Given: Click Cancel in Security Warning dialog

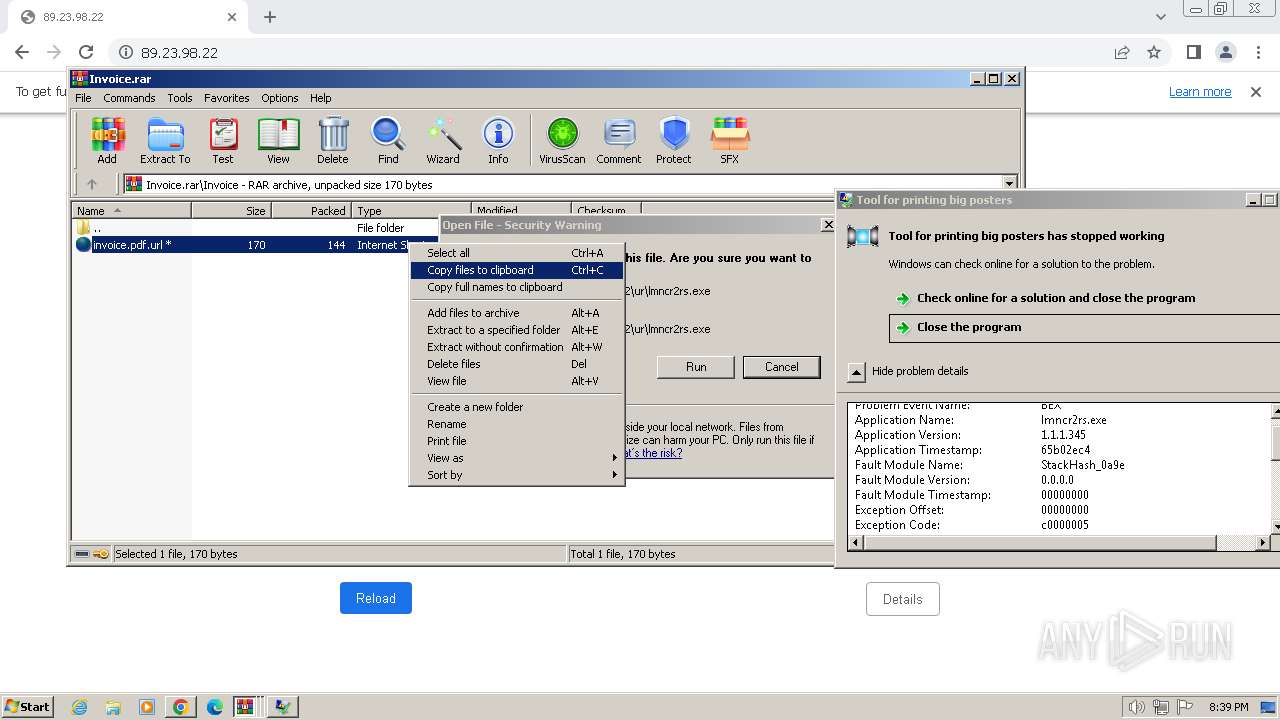Looking at the screenshot, I should click(x=782, y=367).
